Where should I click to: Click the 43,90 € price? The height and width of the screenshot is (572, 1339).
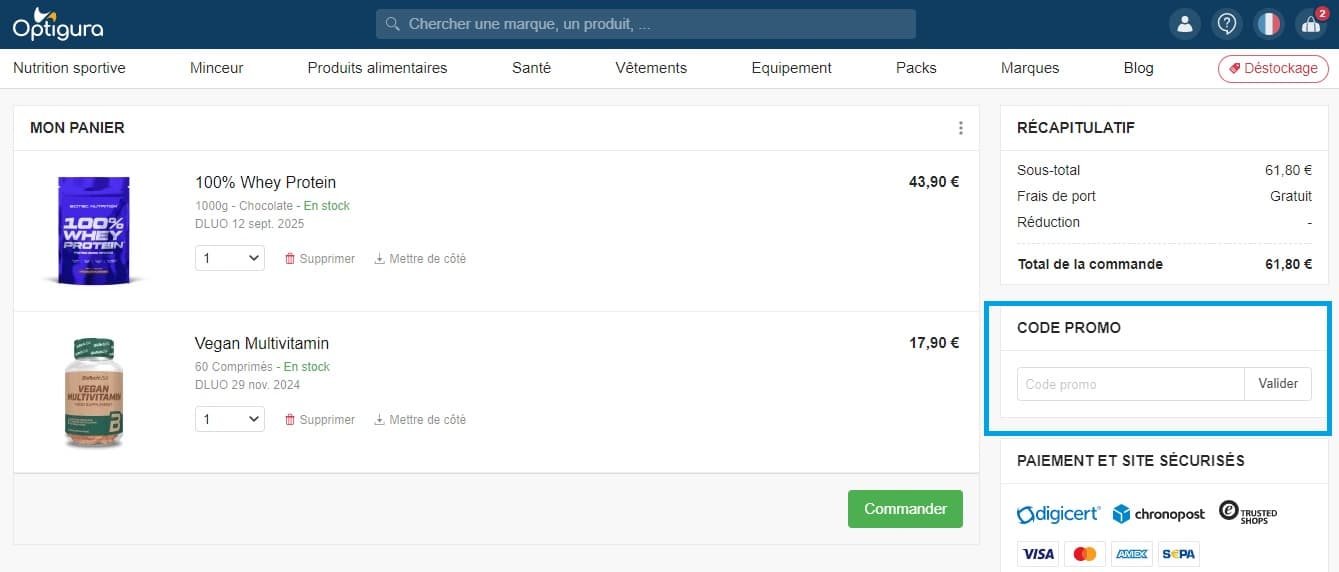(934, 182)
